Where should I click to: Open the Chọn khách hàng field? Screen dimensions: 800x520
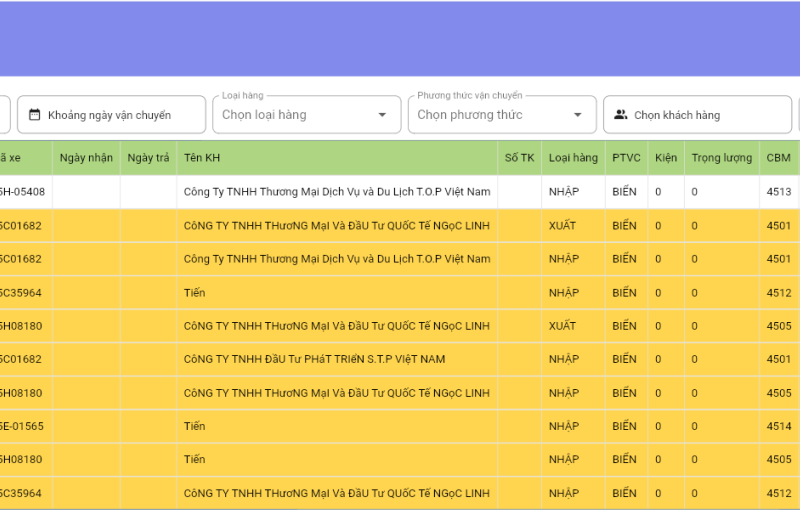pyautogui.click(x=700, y=115)
